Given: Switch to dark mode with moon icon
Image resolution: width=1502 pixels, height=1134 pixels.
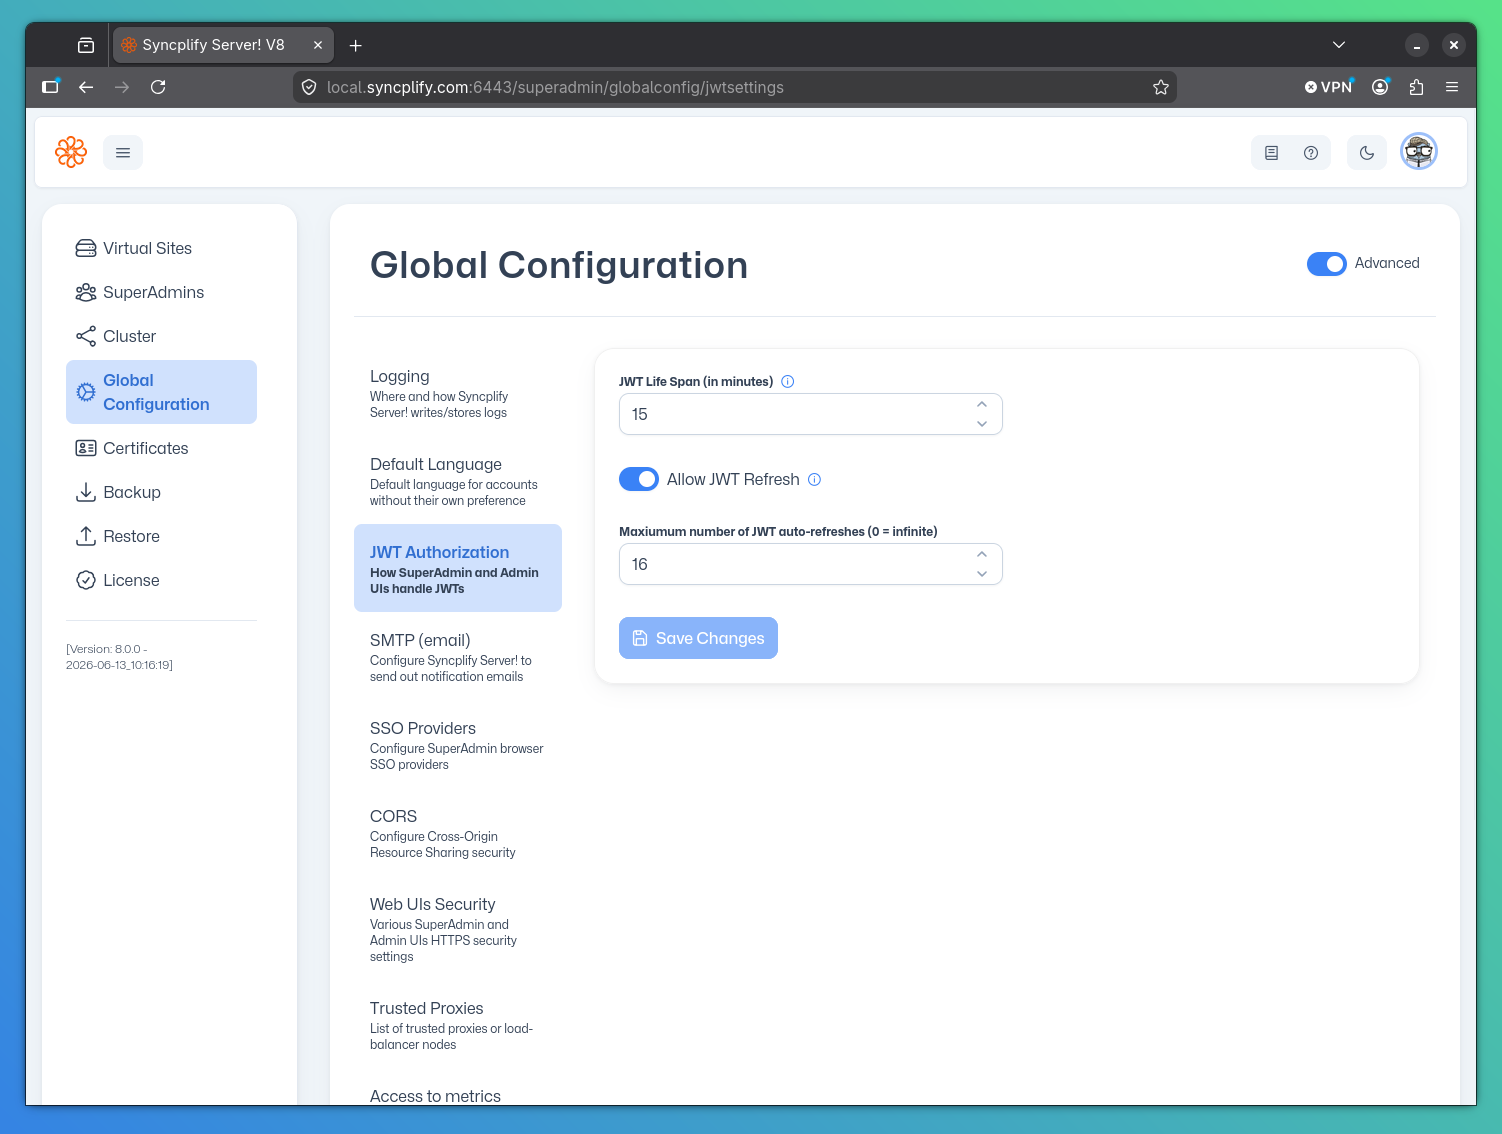Looking at the screenshot, I should pyautogui.click(x=1367, y=153).
